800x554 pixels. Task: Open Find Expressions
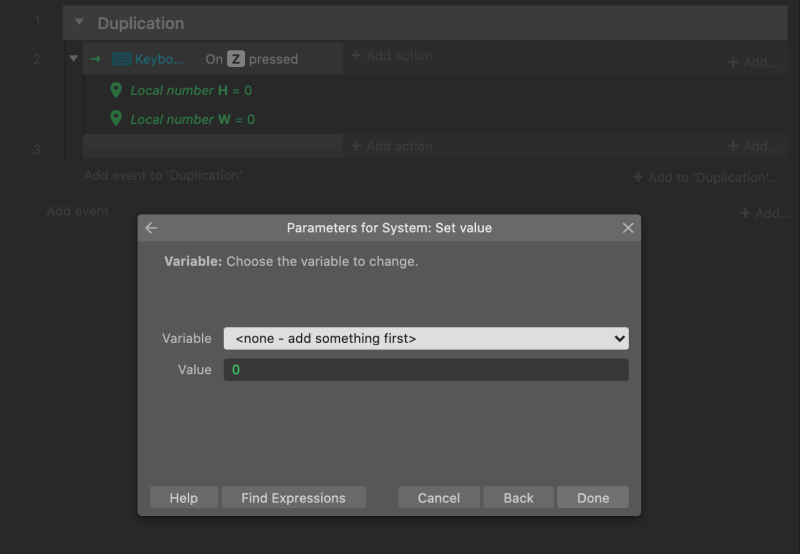293,497
